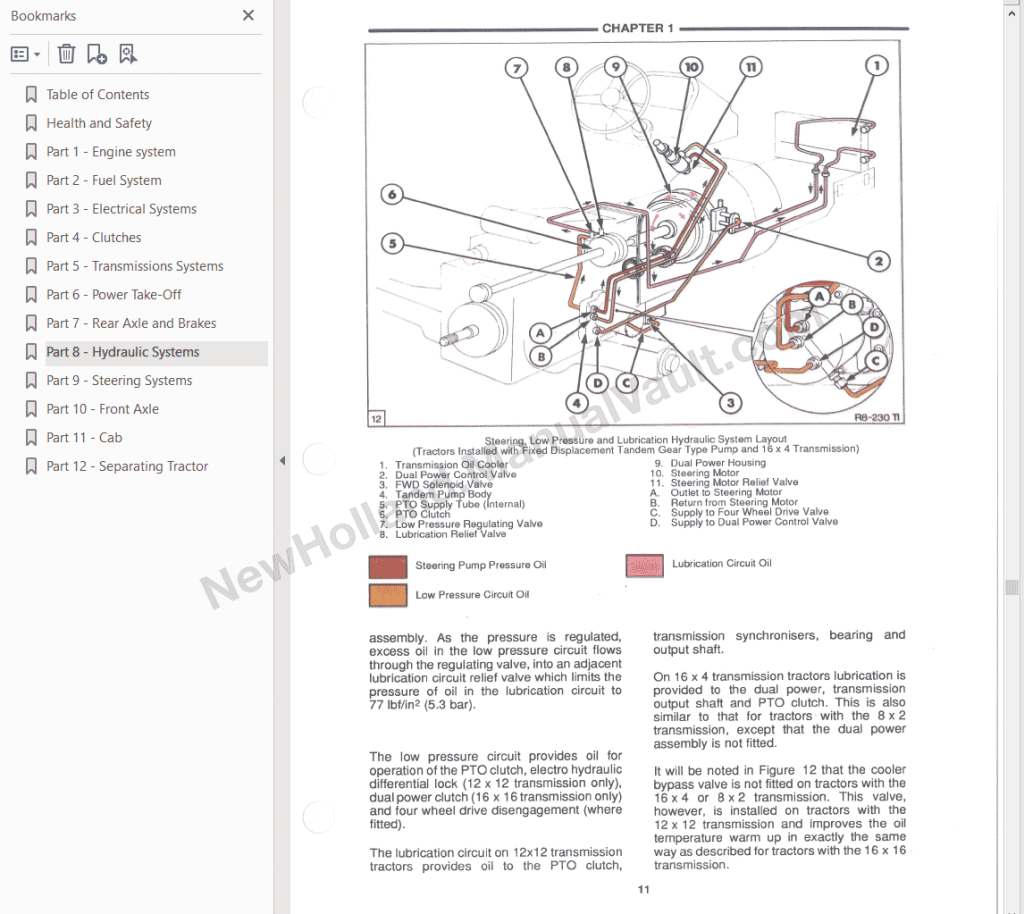The height and width of the screenshot is (914, 1024).
Task: Click the highlighted Part 8 - Hydraulic Systems
Action: click(x=123, y=352)
